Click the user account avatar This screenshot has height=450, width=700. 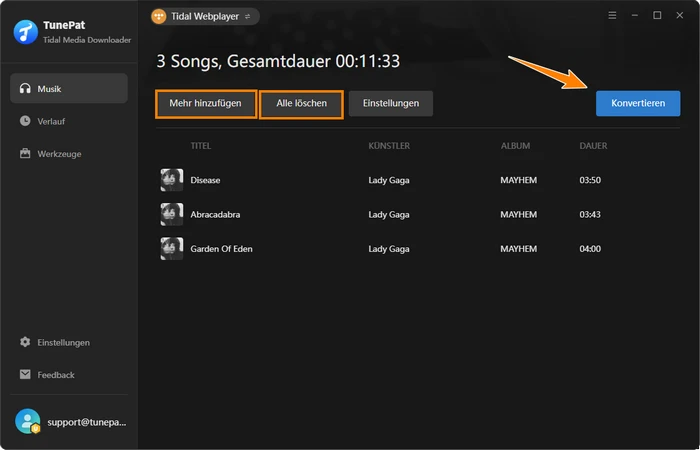[x=28, y=421]
